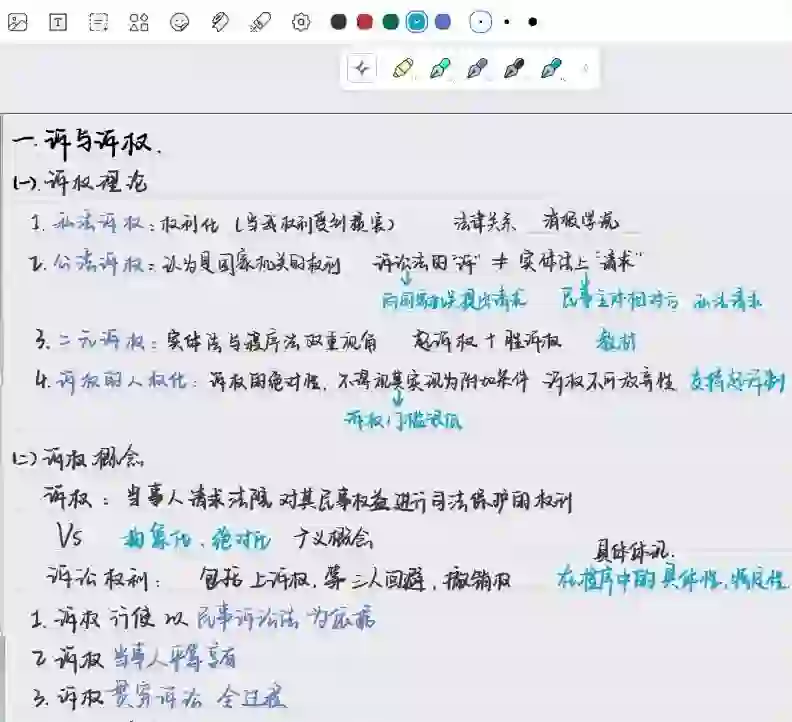Open the shapes tool
Viewport: 792px width, 722px height.
pos(139,22)
